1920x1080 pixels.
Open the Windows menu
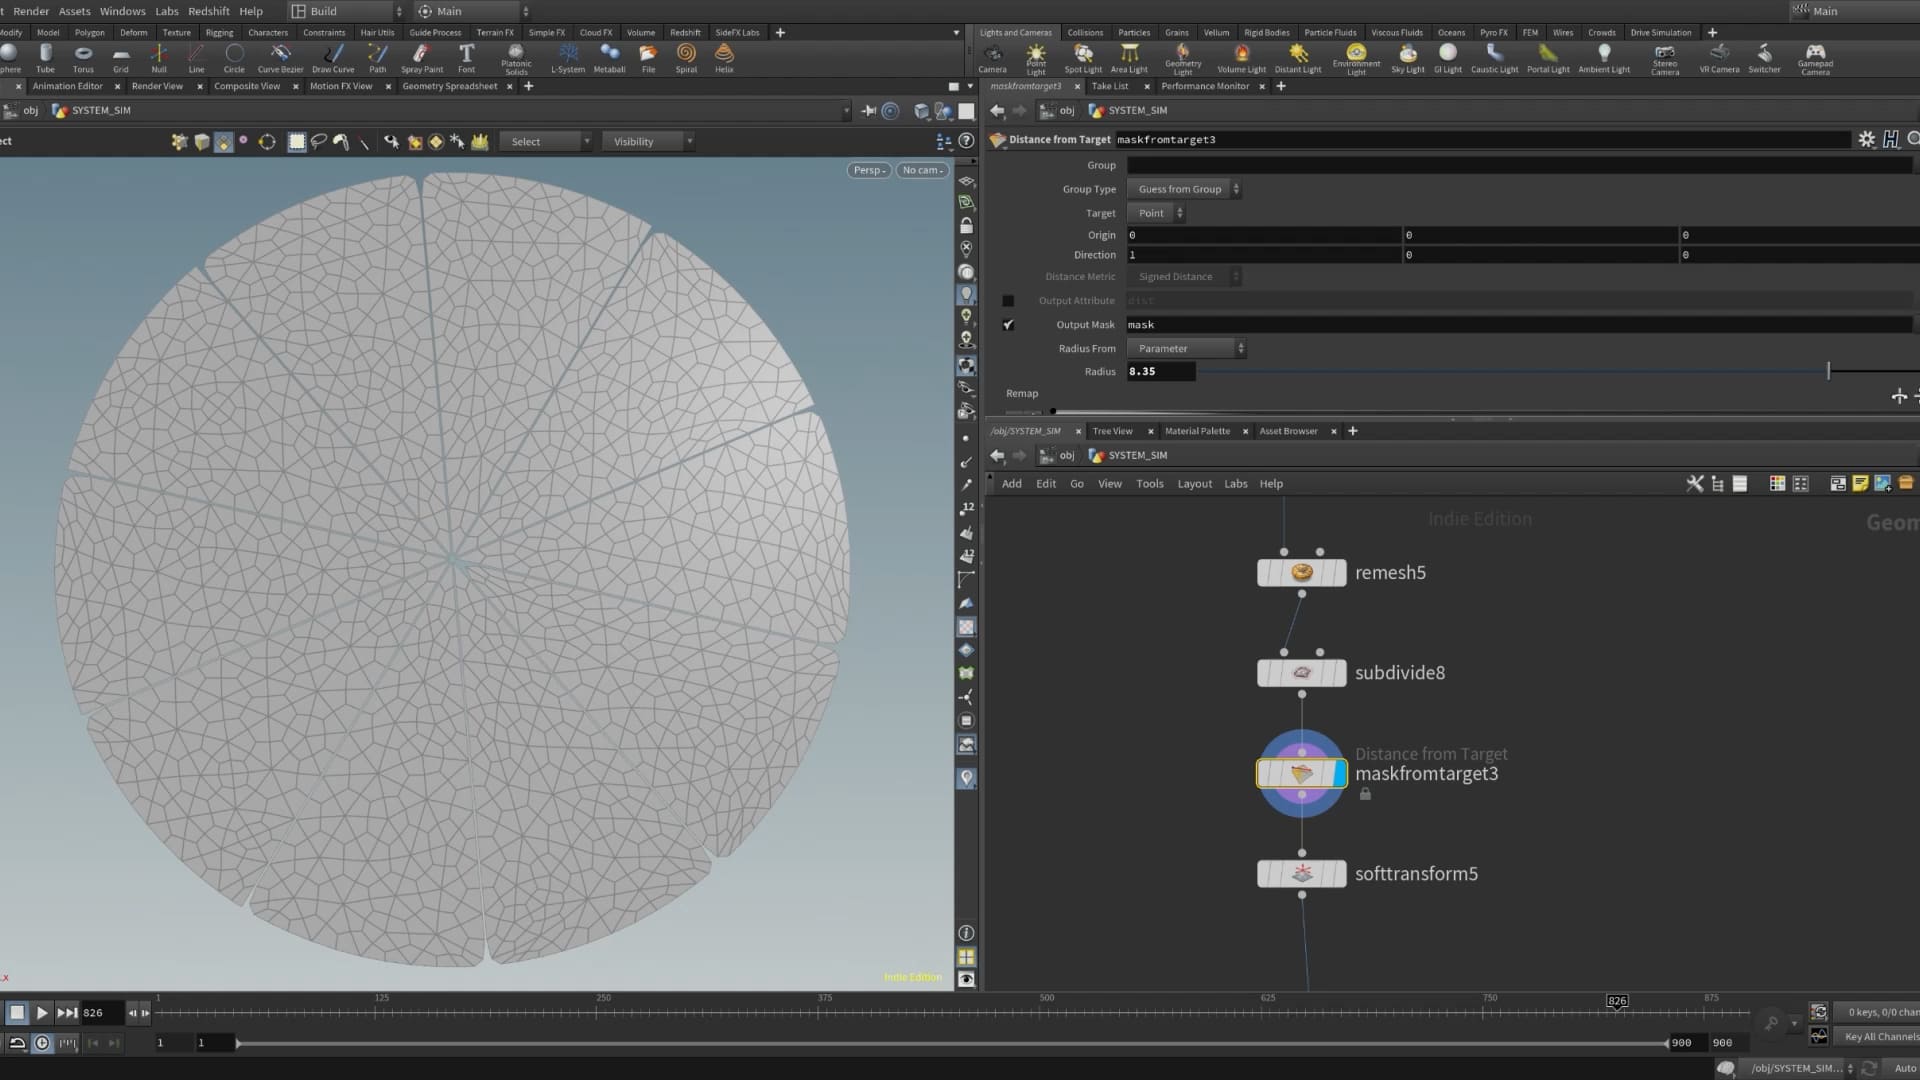[x=122, y=11]
